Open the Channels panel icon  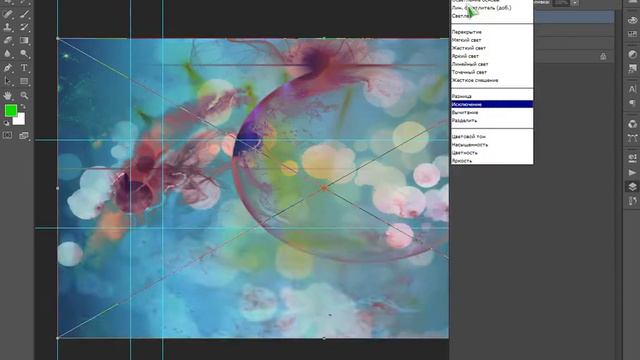pos(632,124)
